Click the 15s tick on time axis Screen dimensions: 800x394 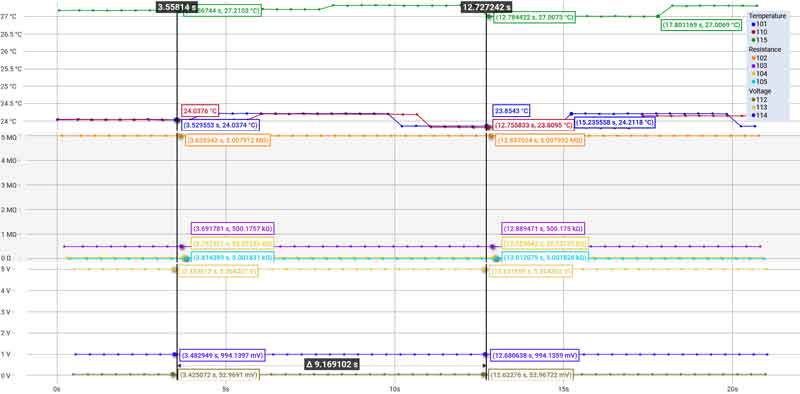coord(563,388)
